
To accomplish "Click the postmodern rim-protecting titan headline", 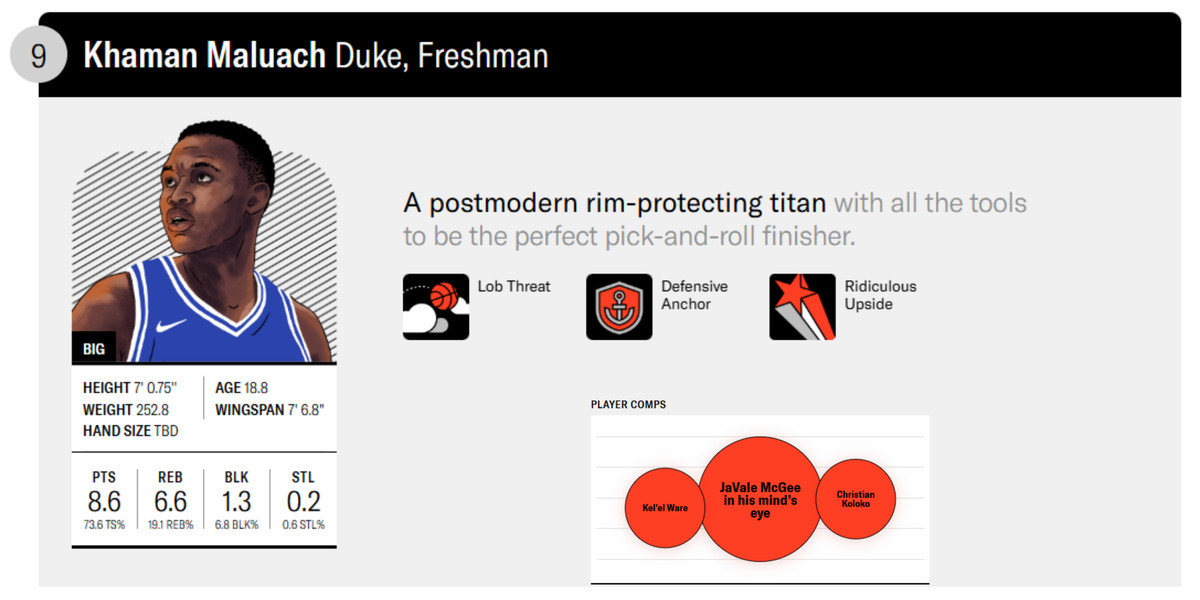I will point(614,204).
